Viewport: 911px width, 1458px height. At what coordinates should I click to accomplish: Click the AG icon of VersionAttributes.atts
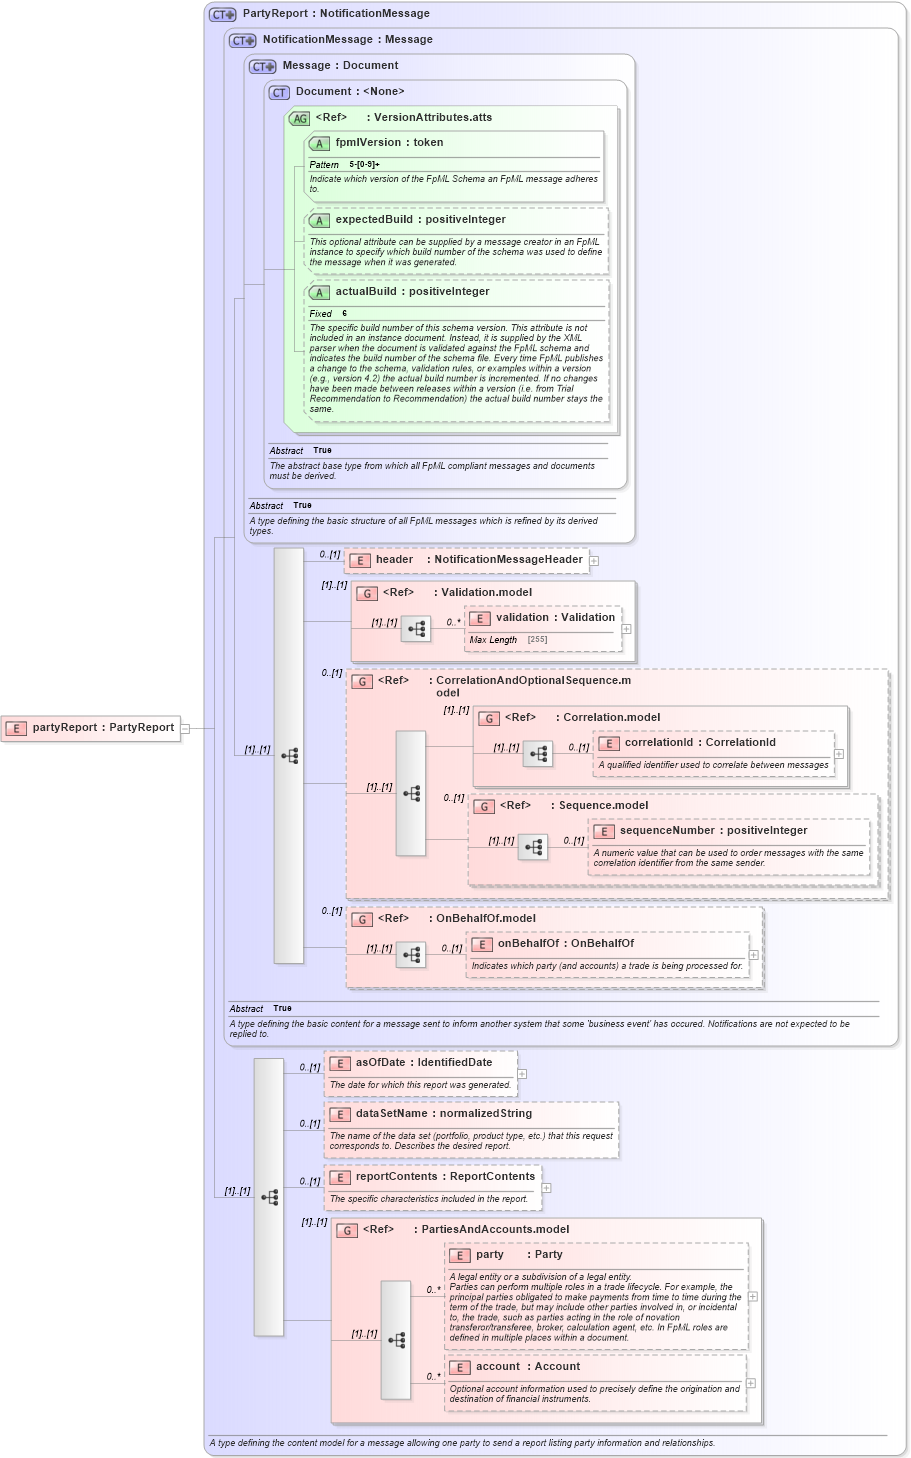coord(300,118)
